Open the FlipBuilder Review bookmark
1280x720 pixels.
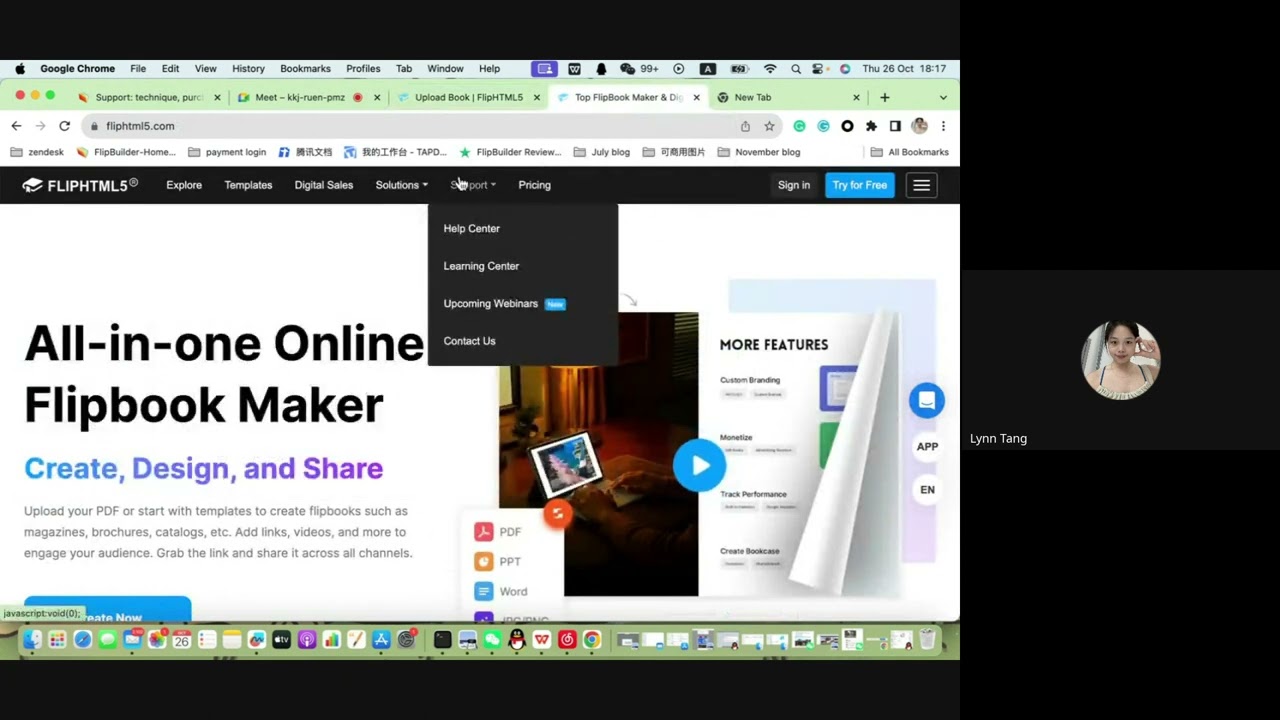coord(510,152)
